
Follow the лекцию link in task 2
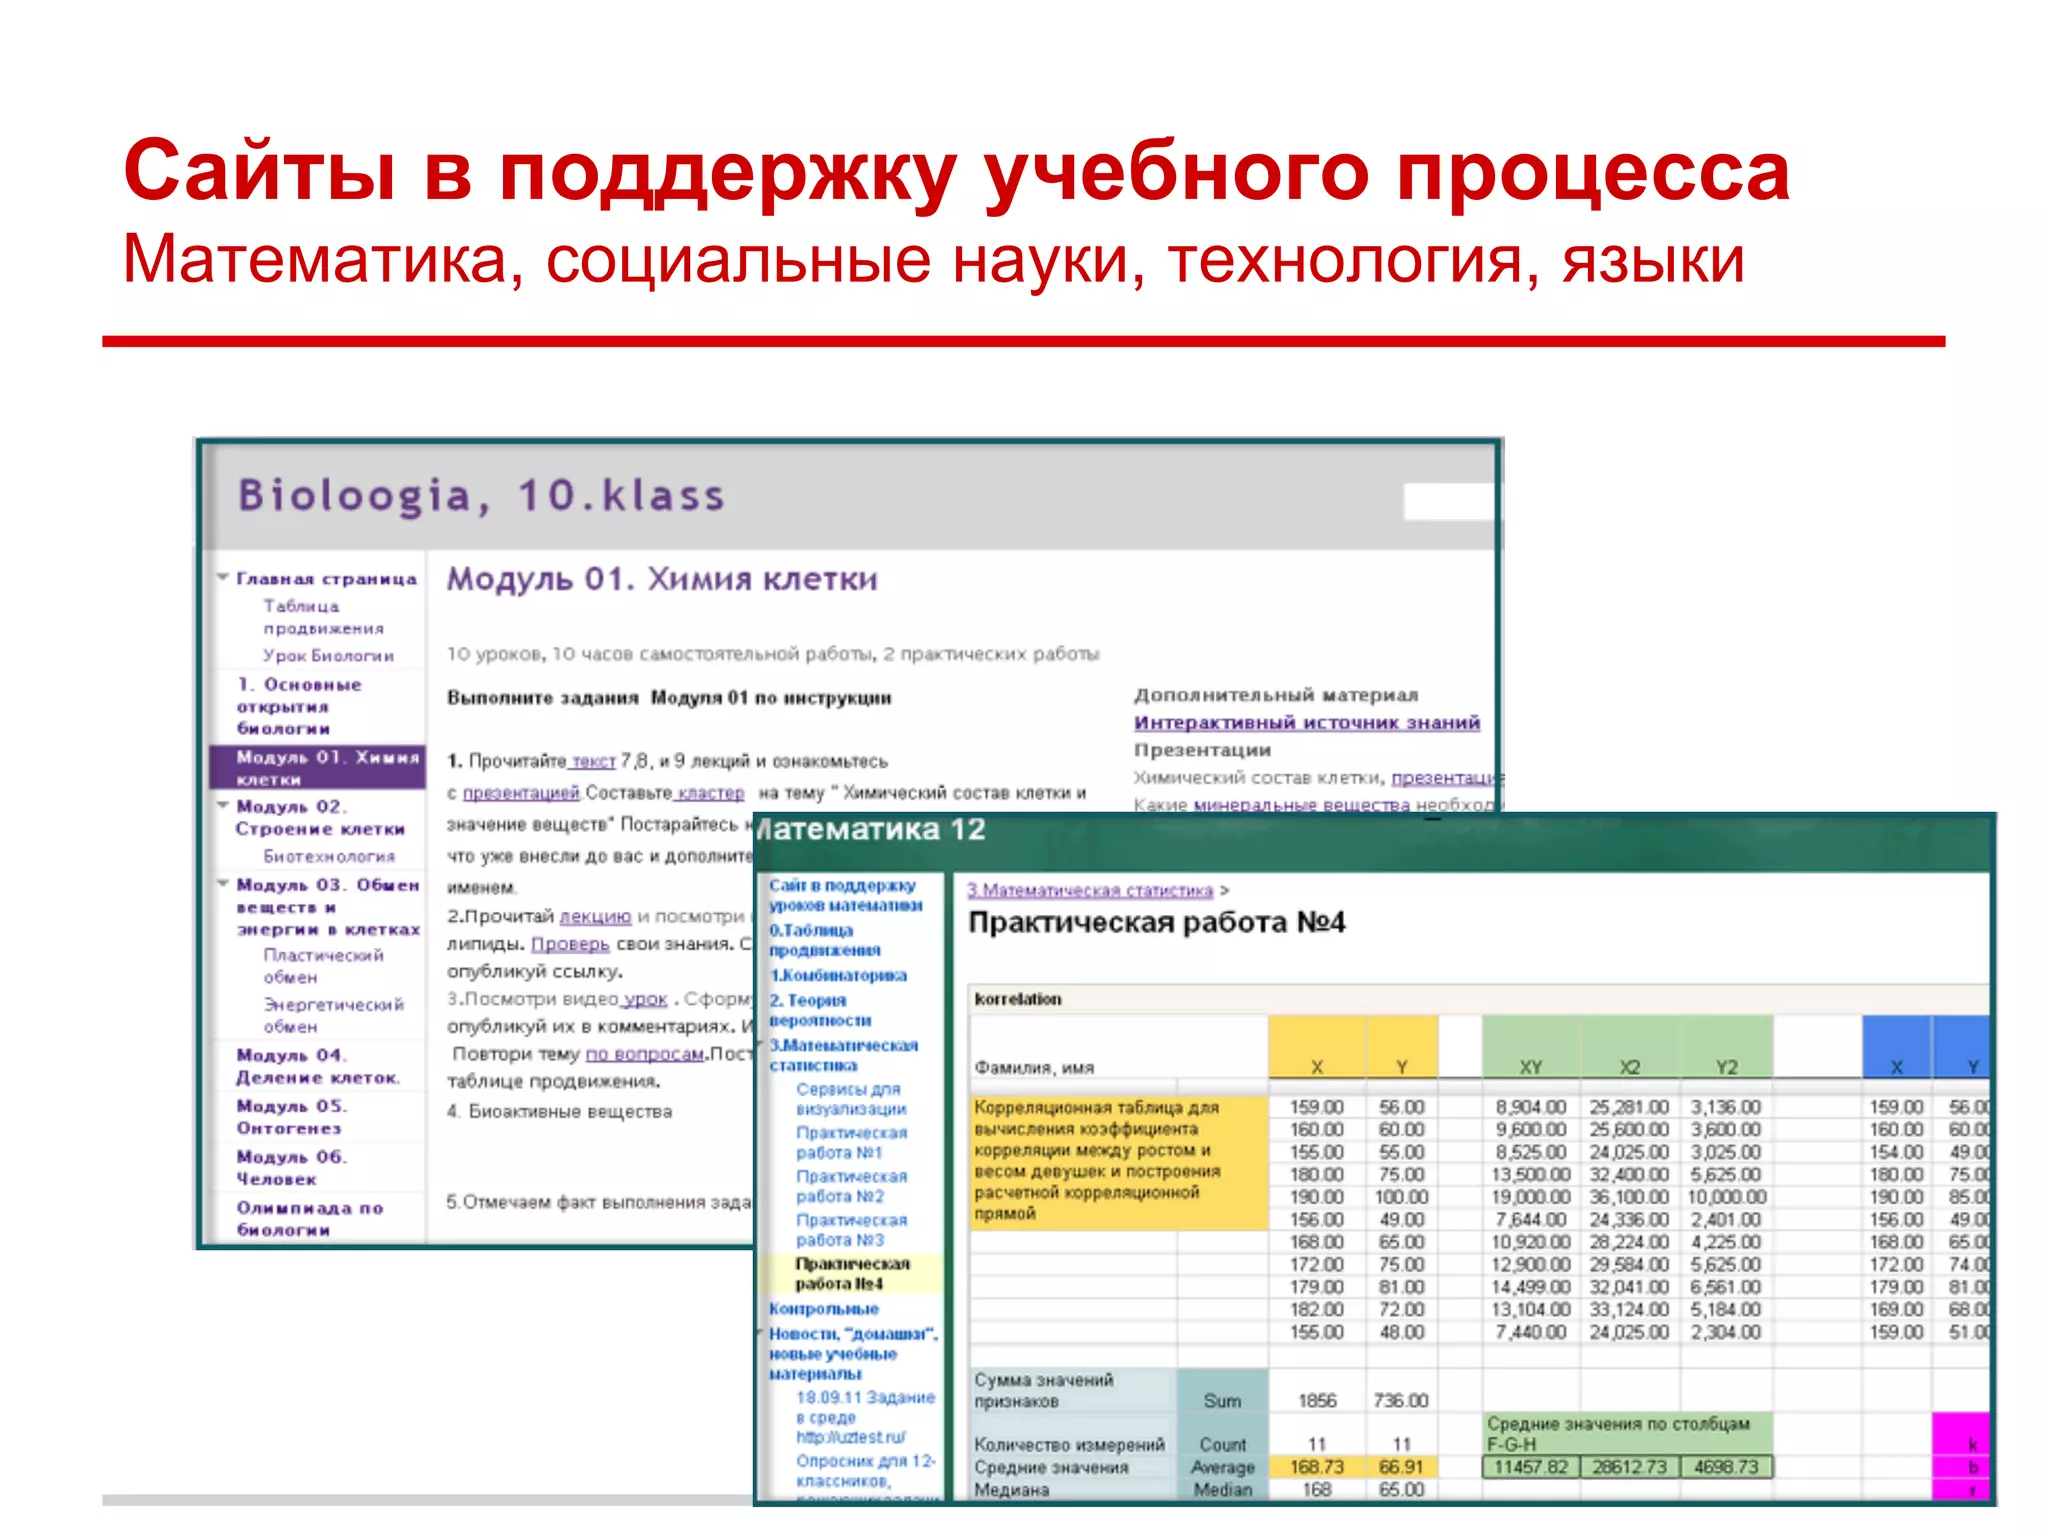pos(595,916)
